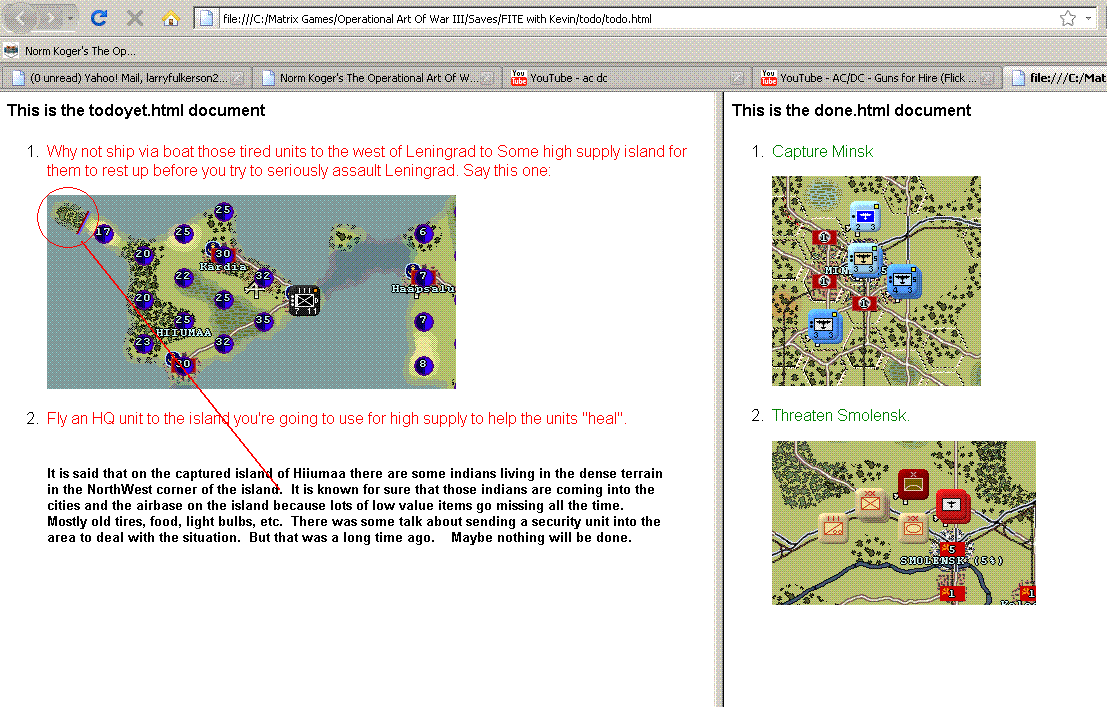Select the file:///C:/Mat tab

click(1055, 78)
